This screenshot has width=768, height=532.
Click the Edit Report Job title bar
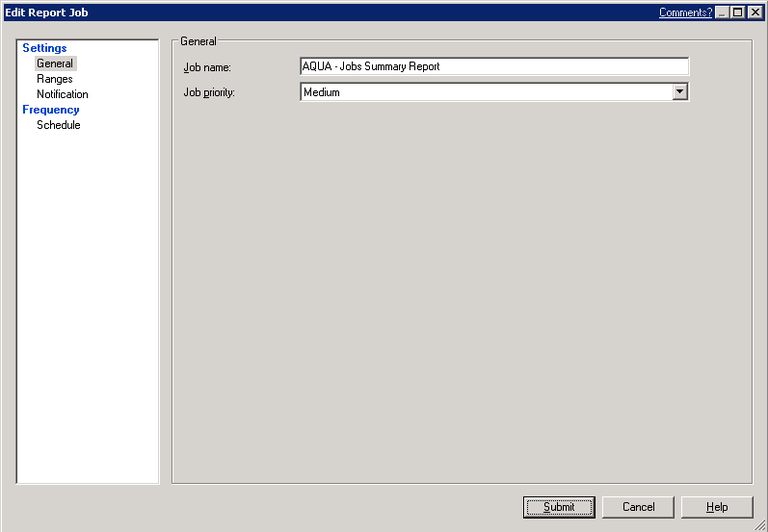coord(300,12)
